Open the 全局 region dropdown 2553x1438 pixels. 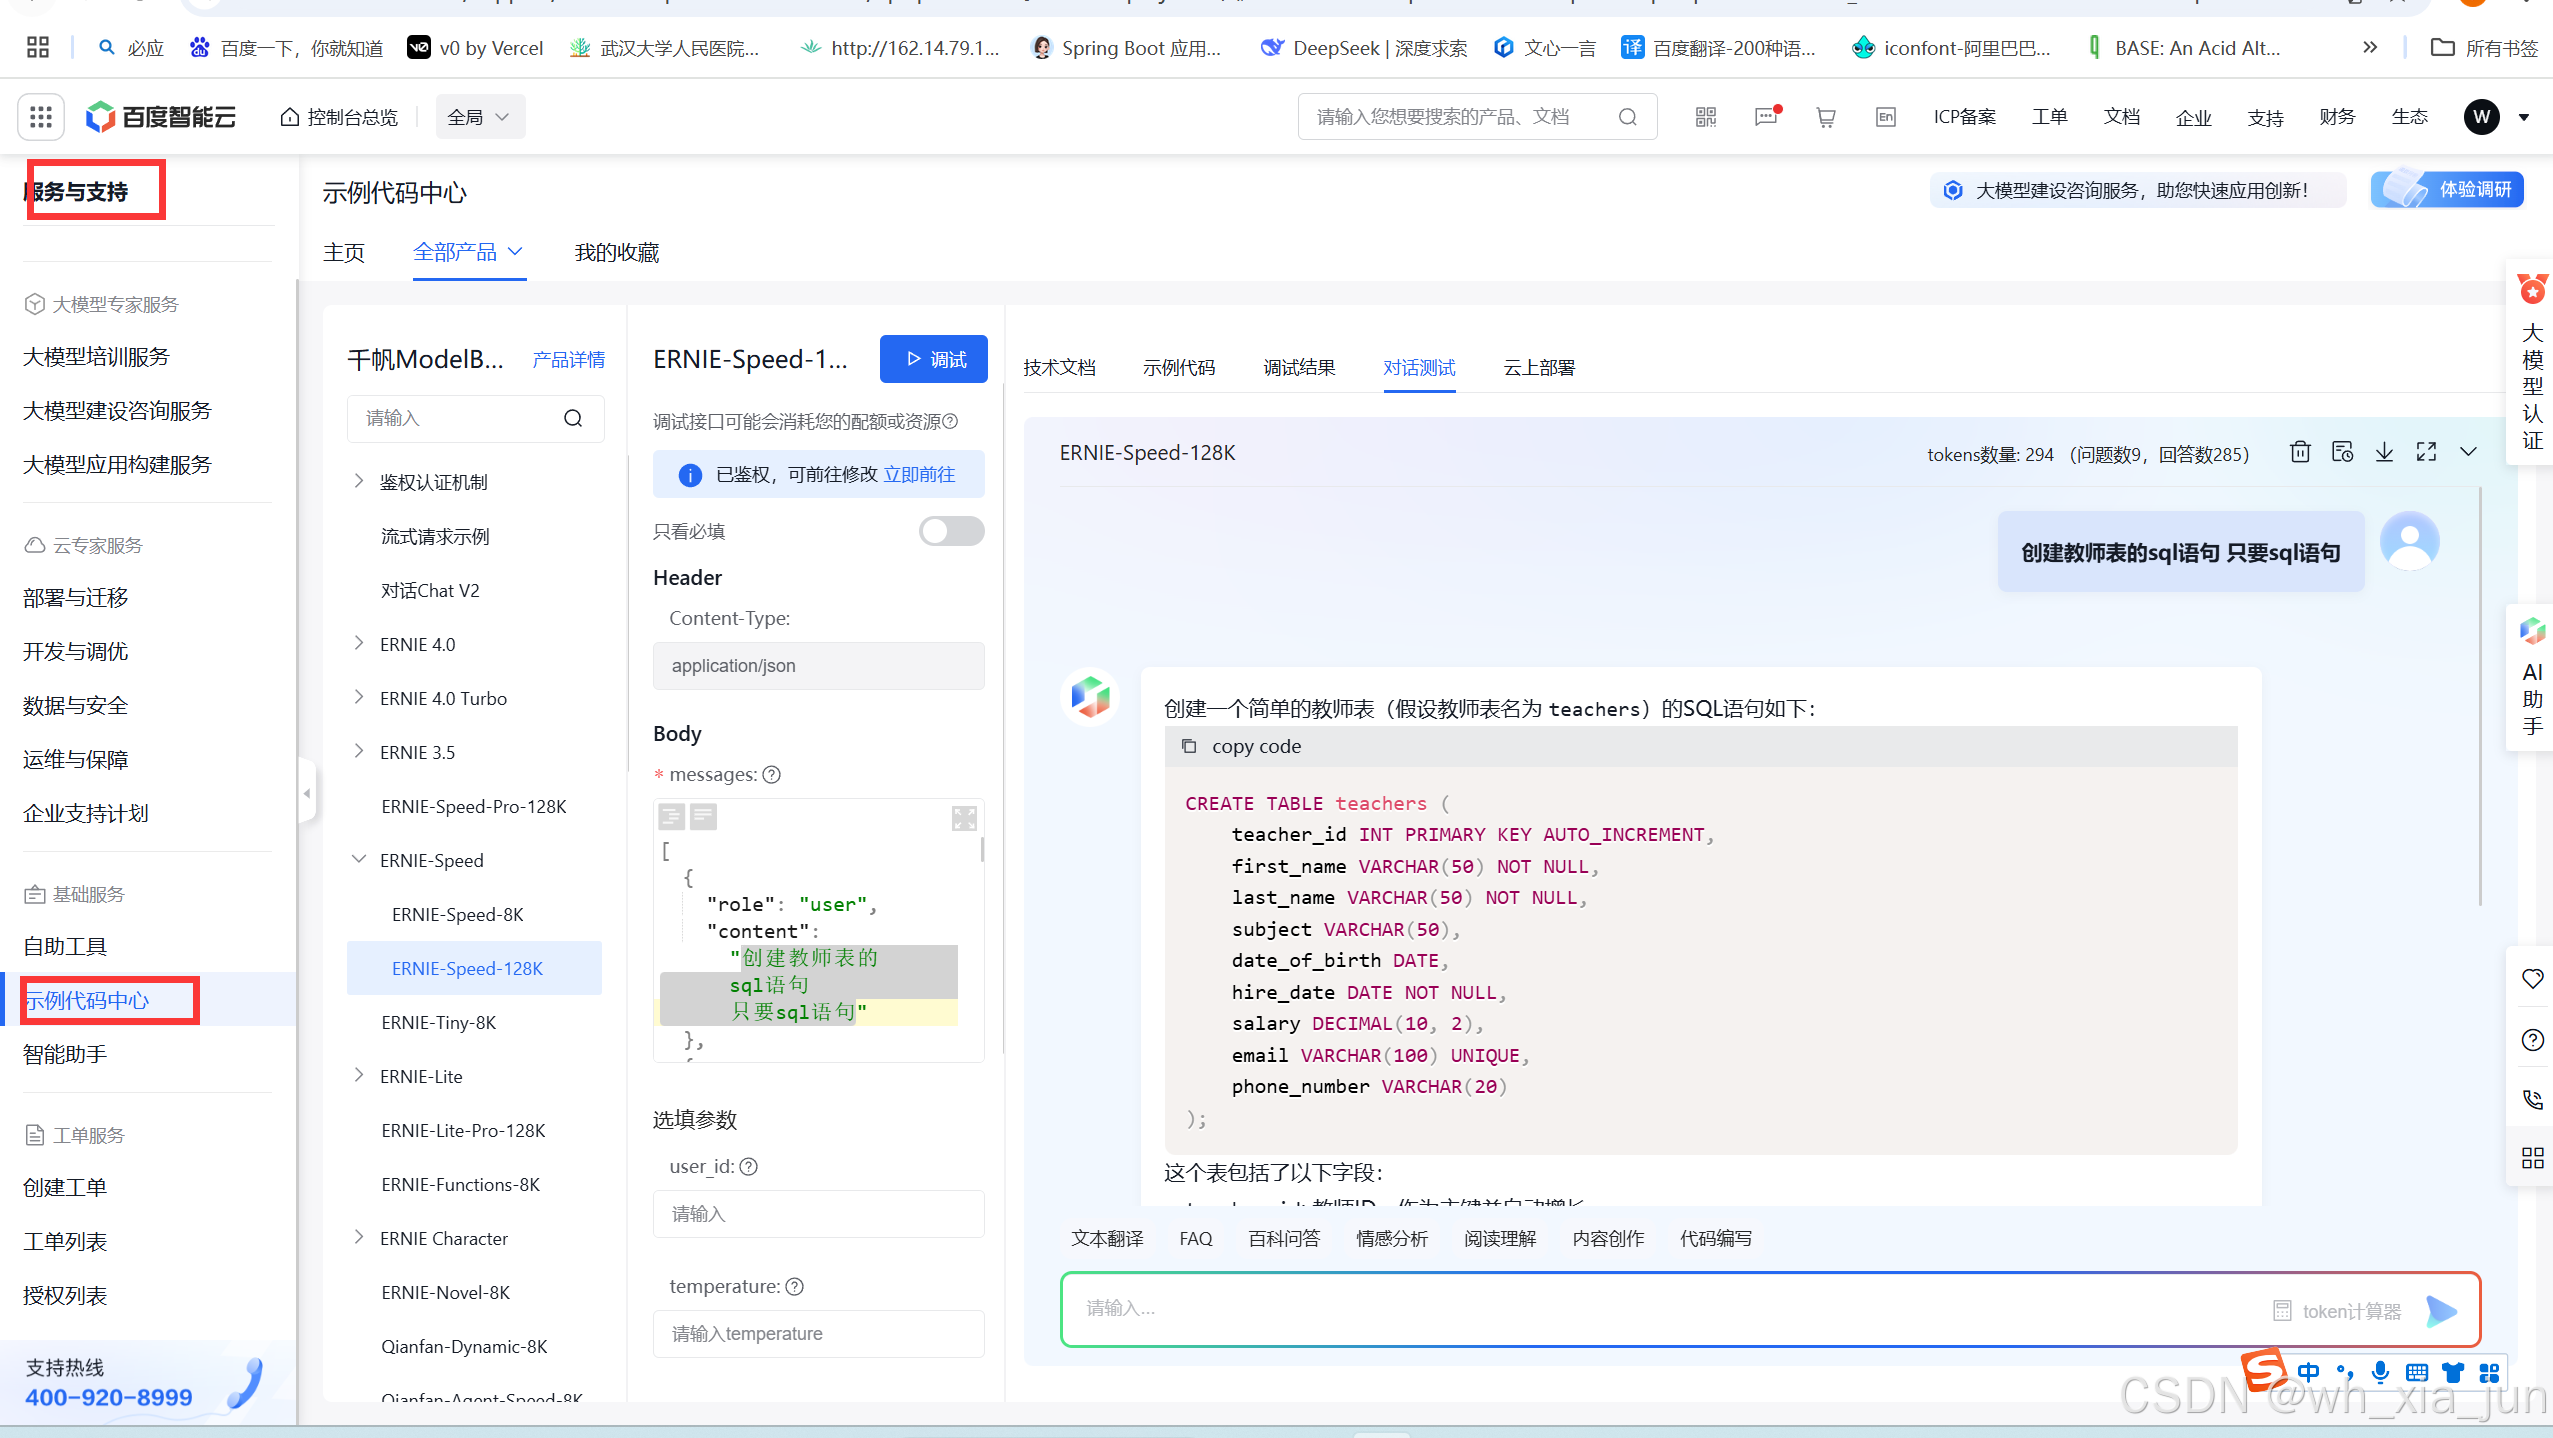pyautogui.click(x=480, y=117)
